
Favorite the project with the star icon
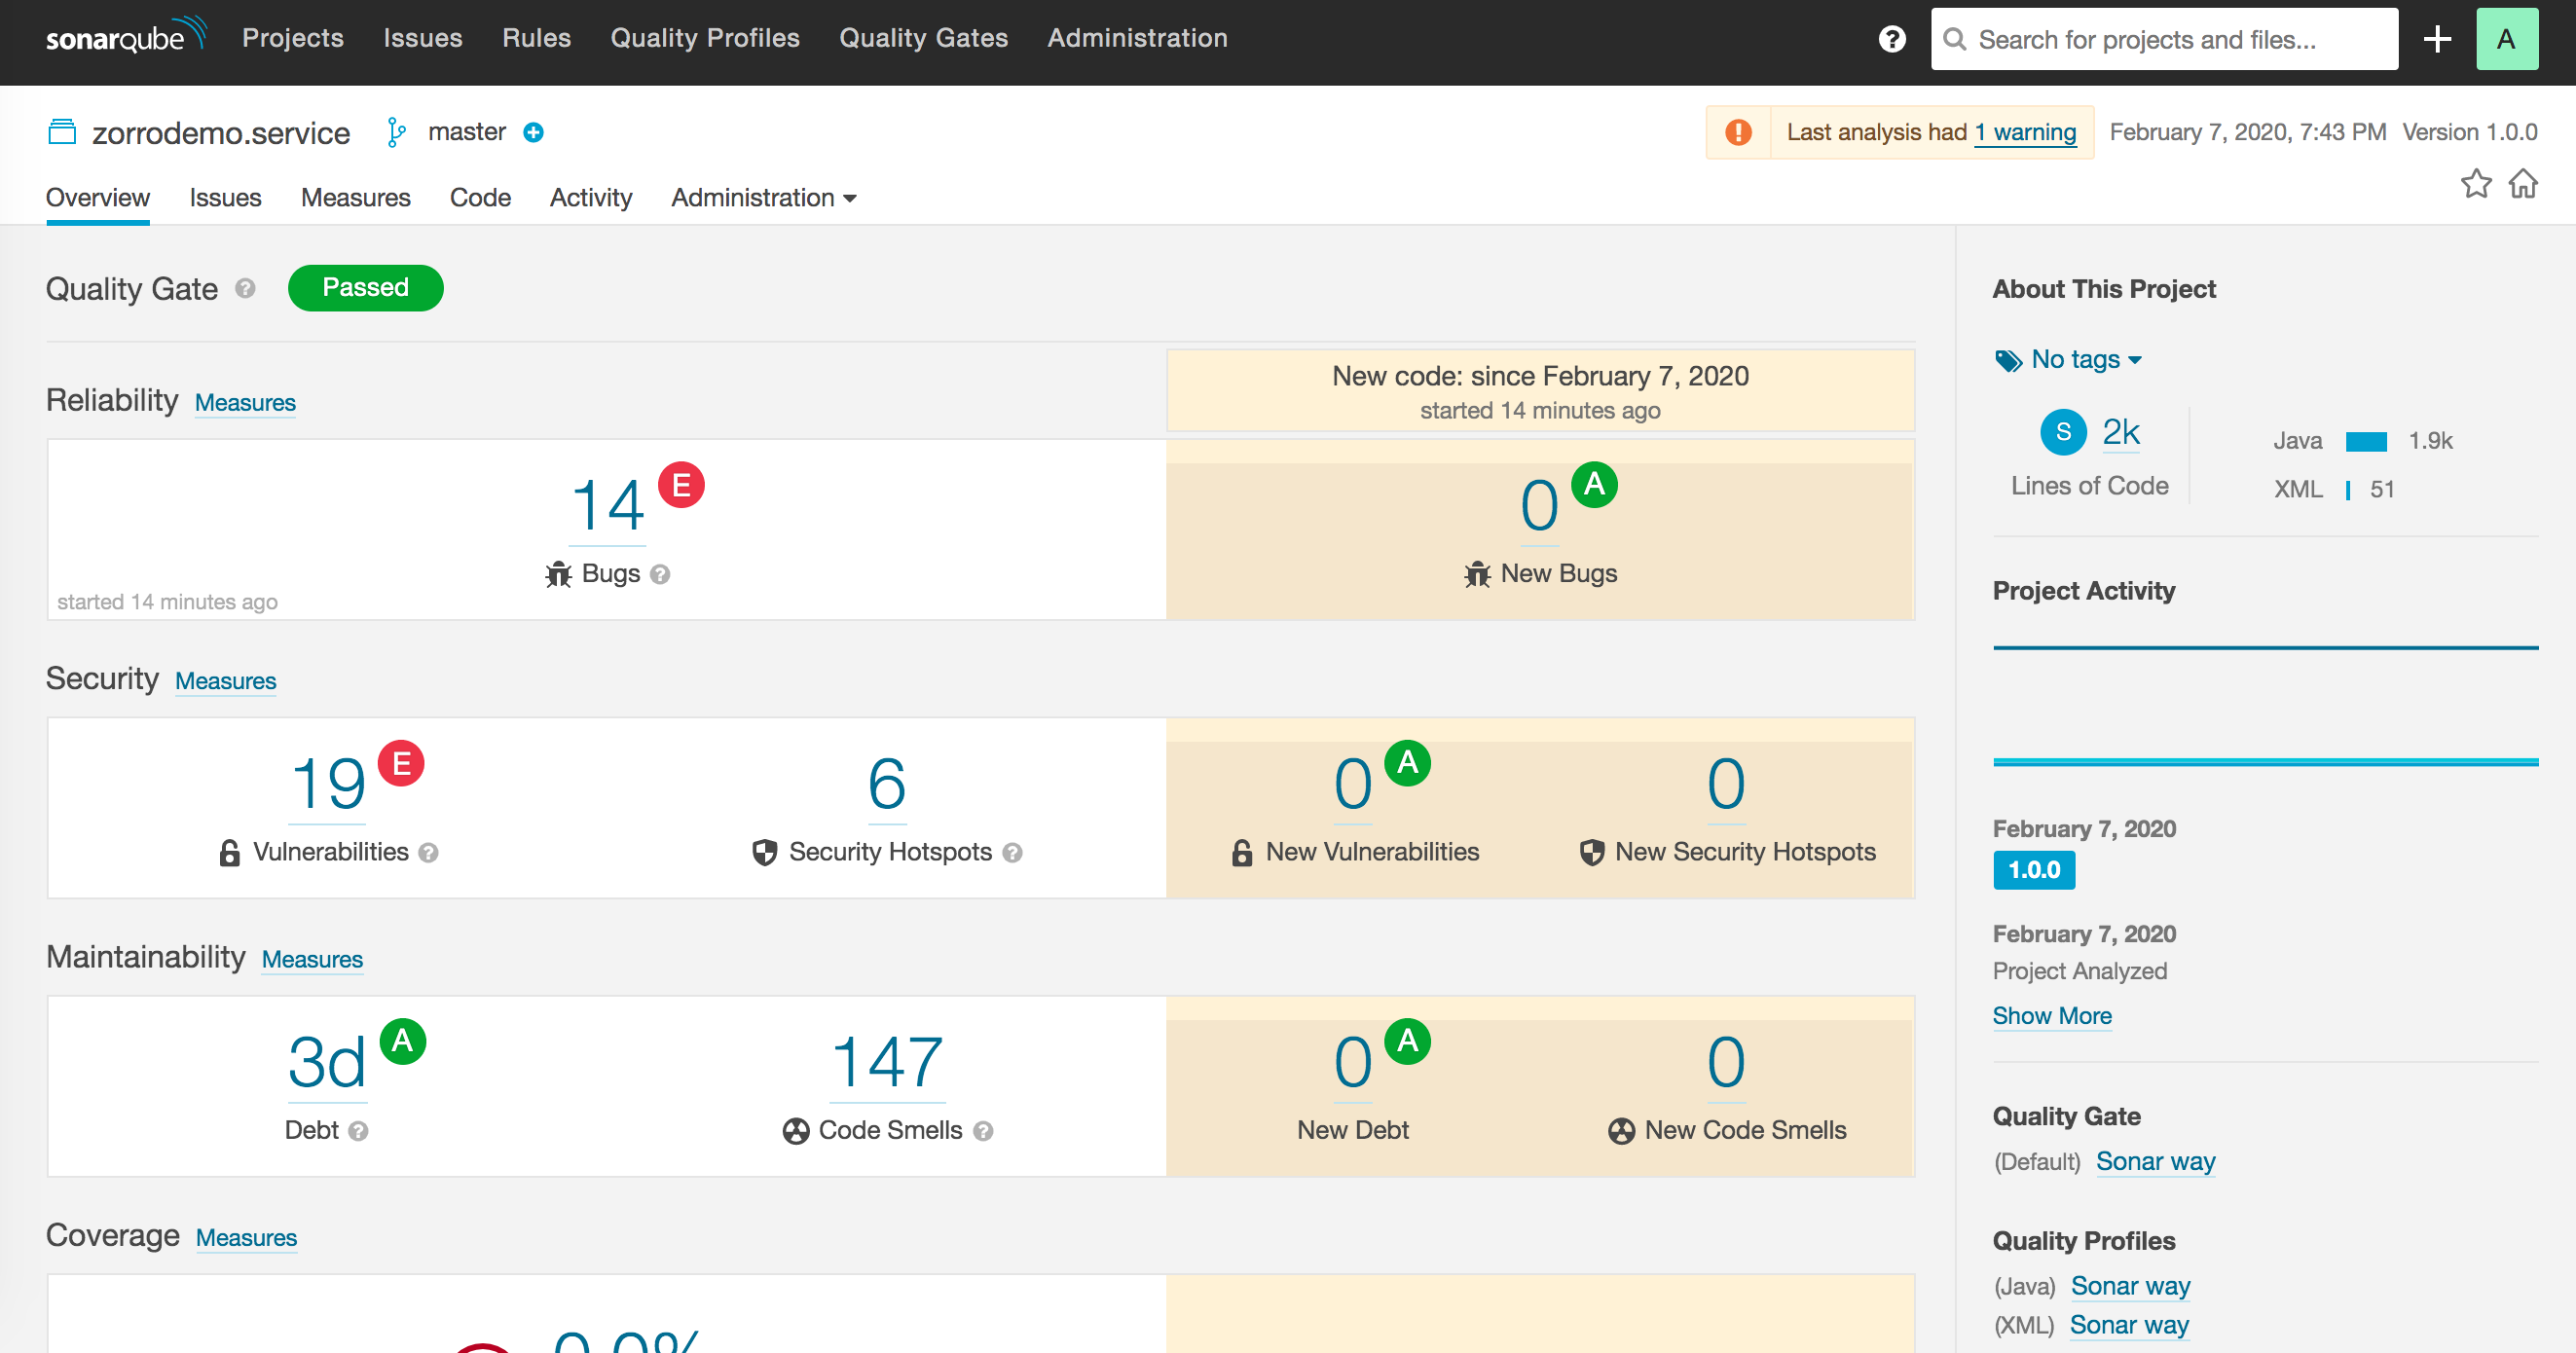2476,184
